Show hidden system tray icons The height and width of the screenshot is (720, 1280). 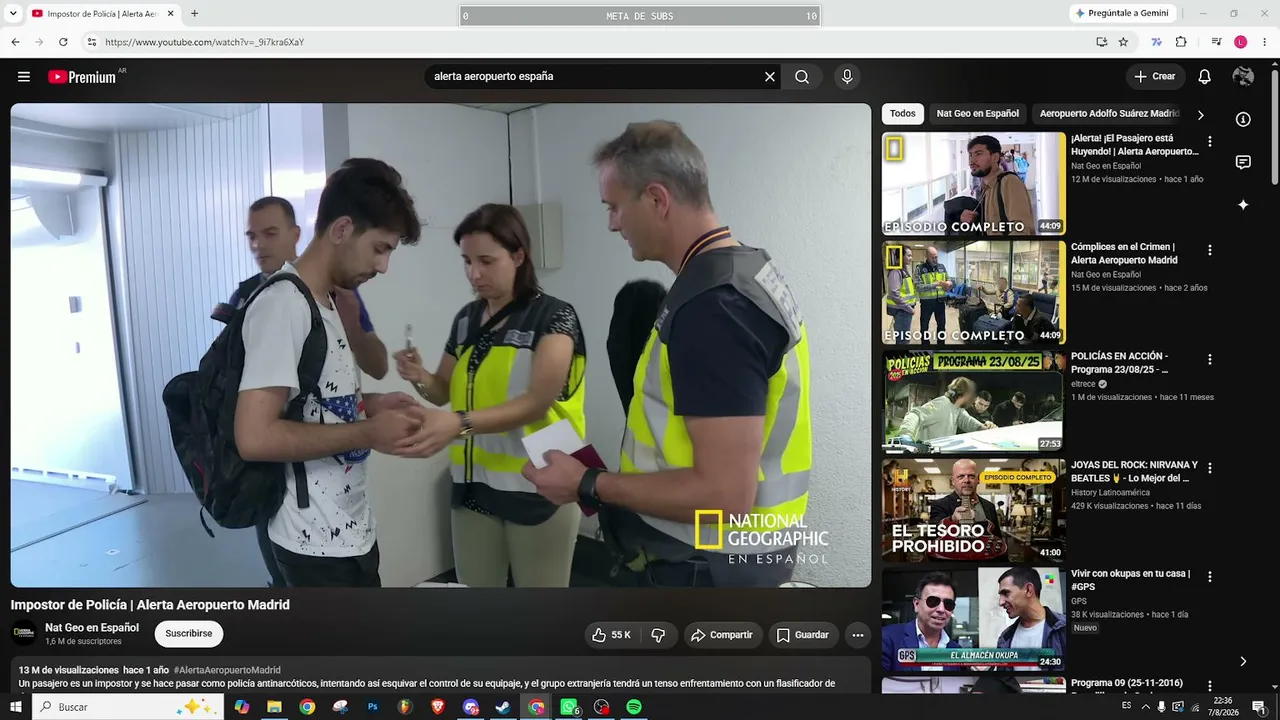1145,707
